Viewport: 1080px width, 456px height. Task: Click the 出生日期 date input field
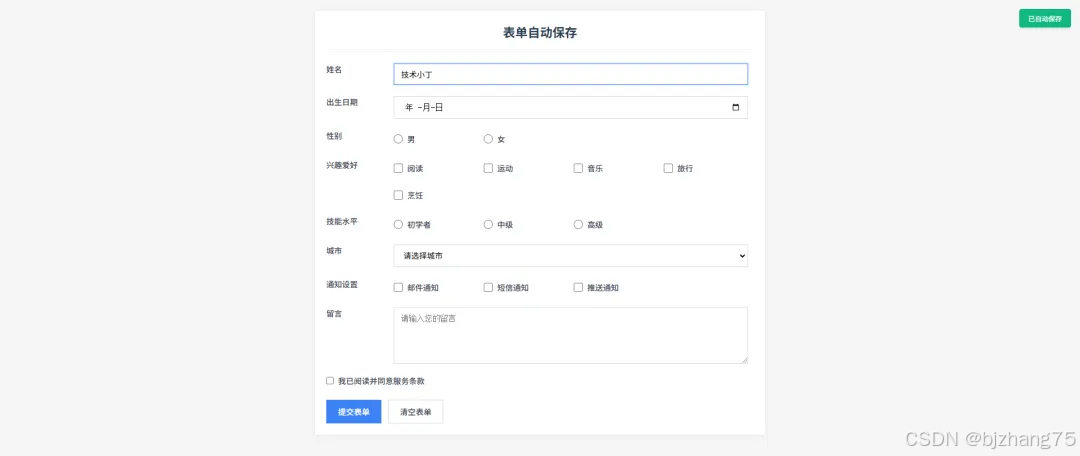click(570, 107)
